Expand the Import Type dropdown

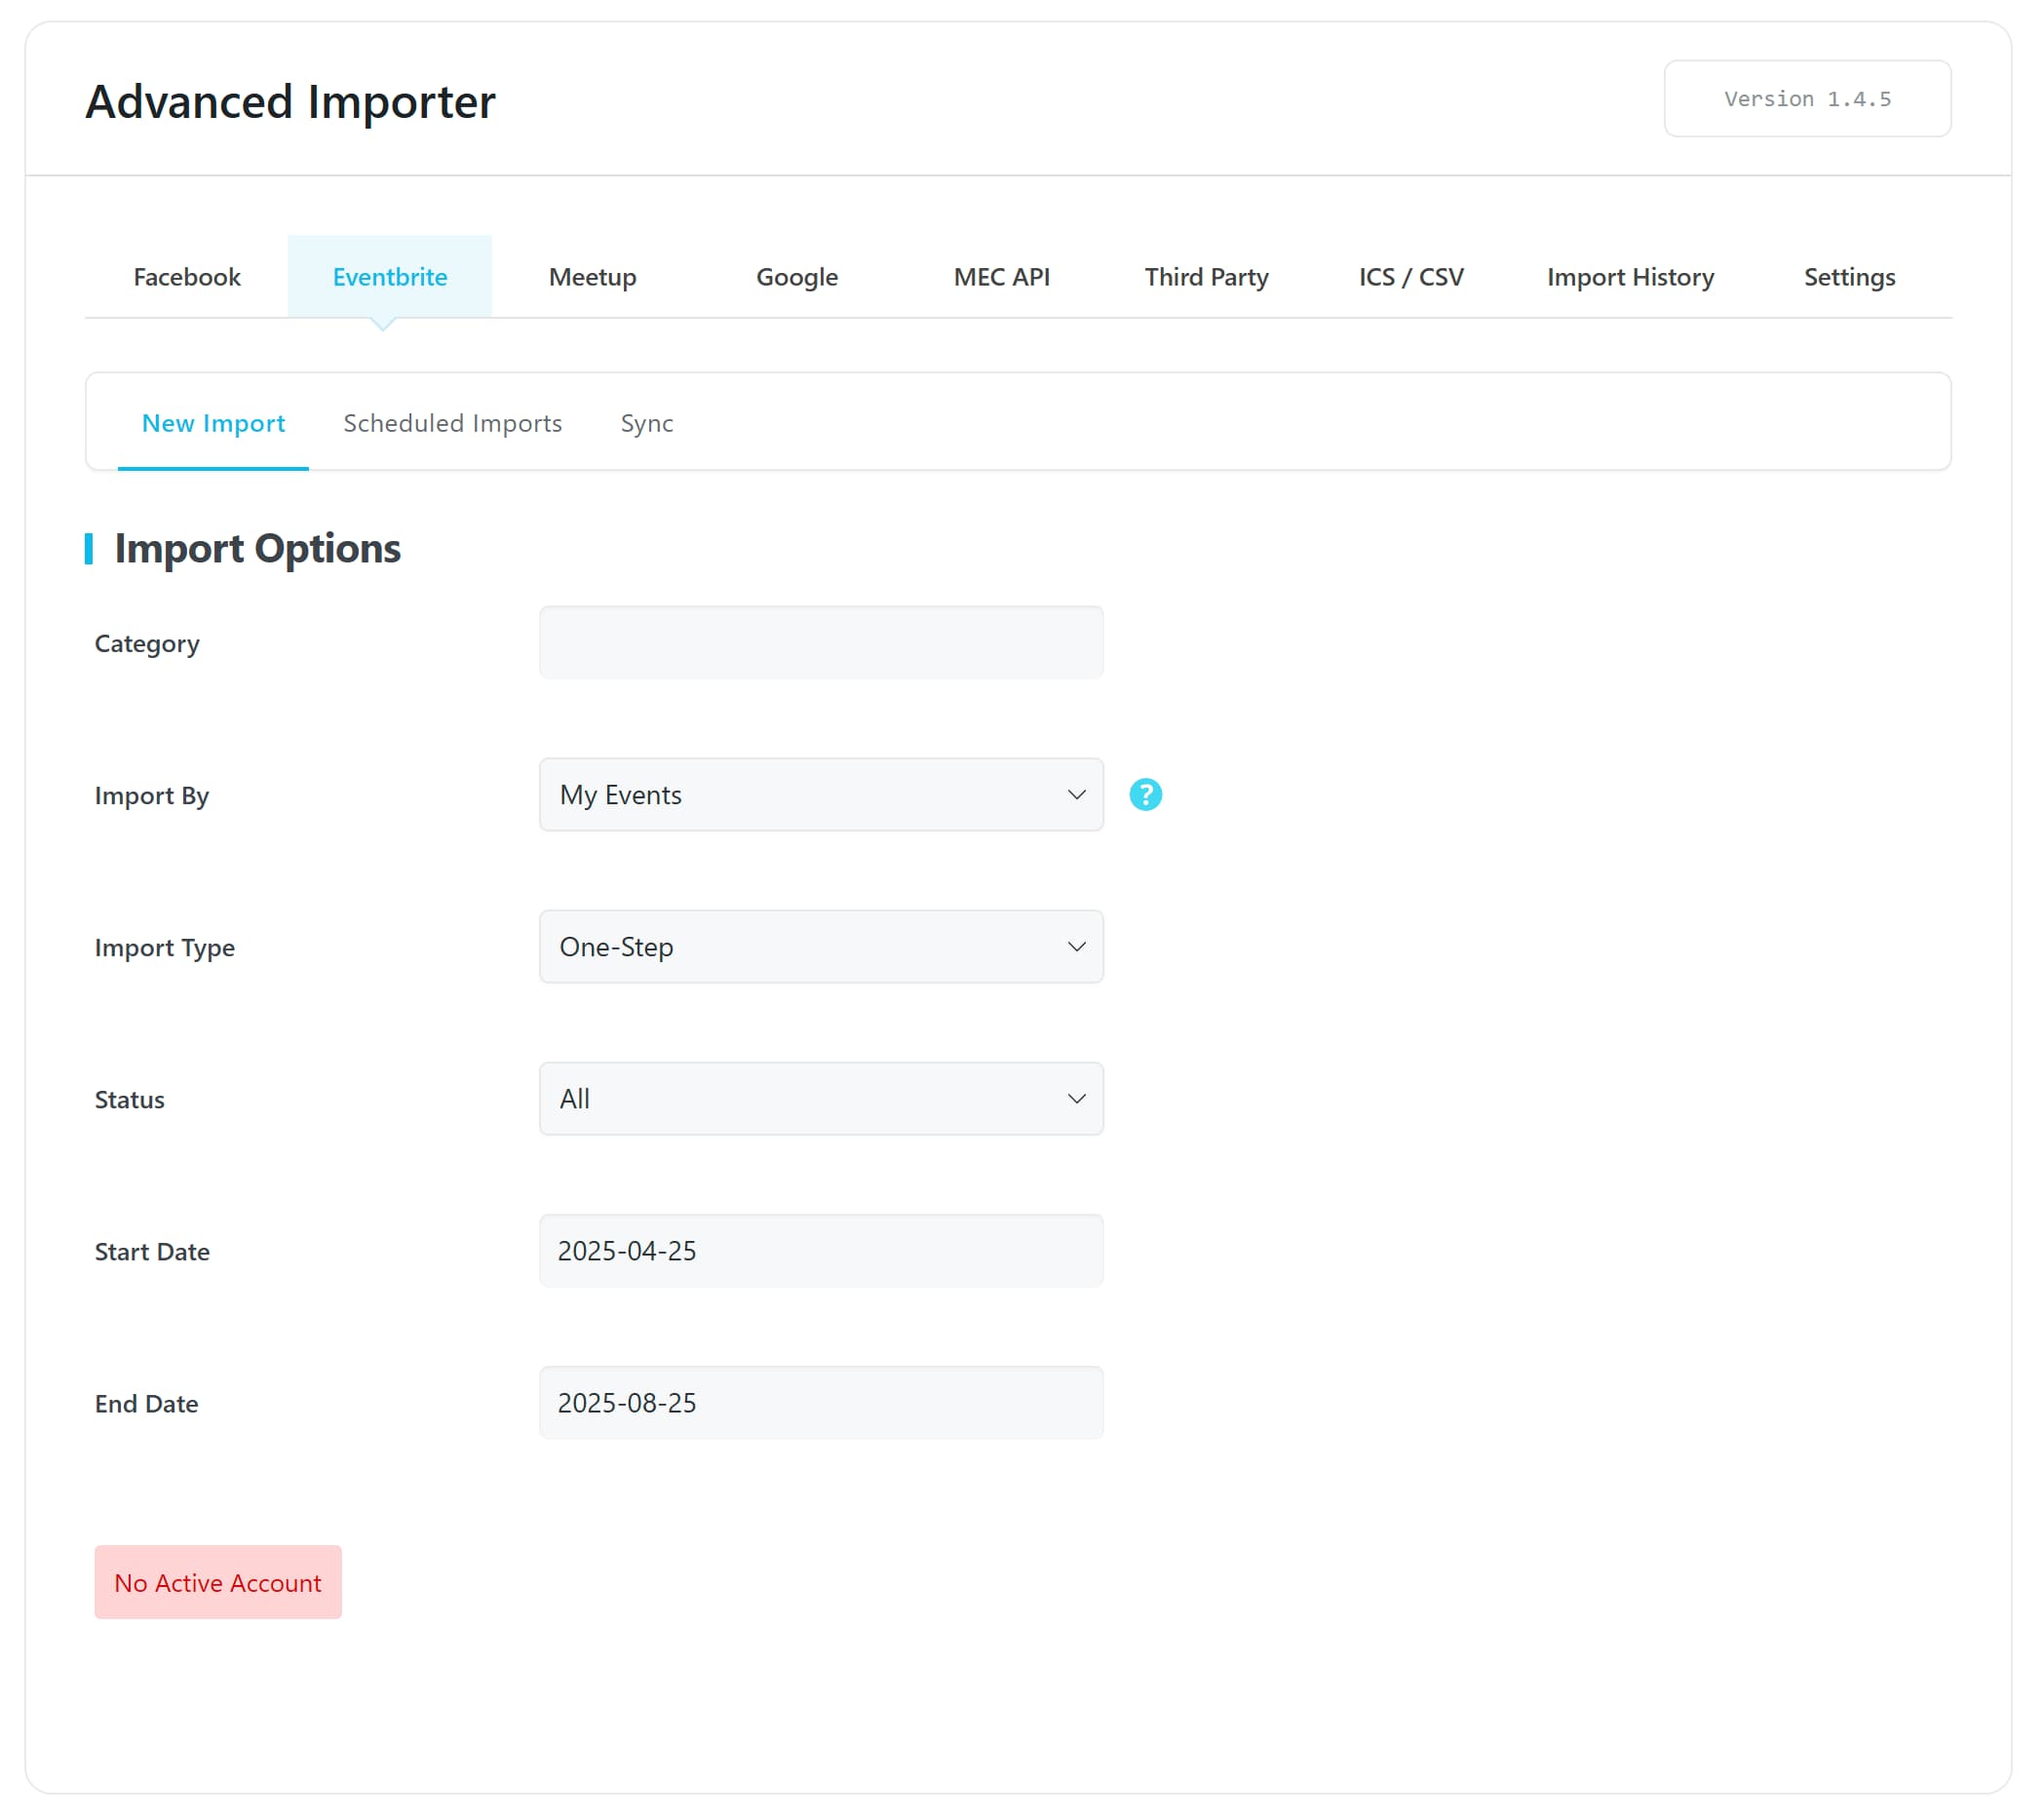820,946
